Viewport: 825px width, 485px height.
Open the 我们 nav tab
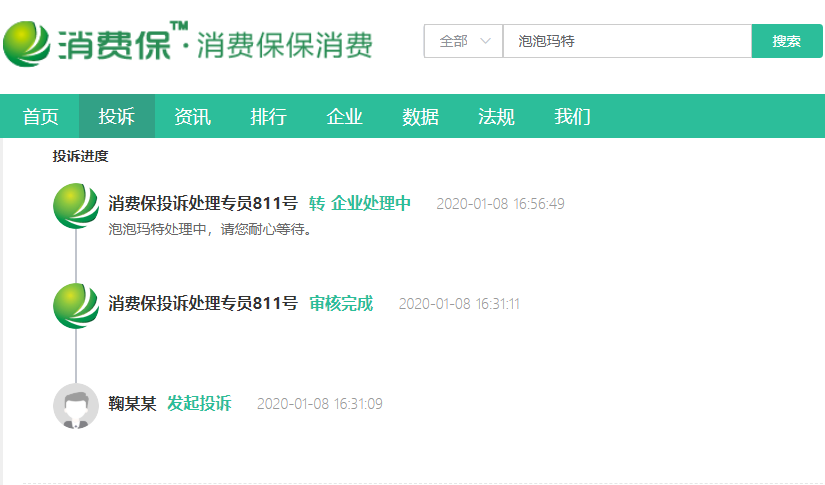pyautogui.click(x=572, y=116)
